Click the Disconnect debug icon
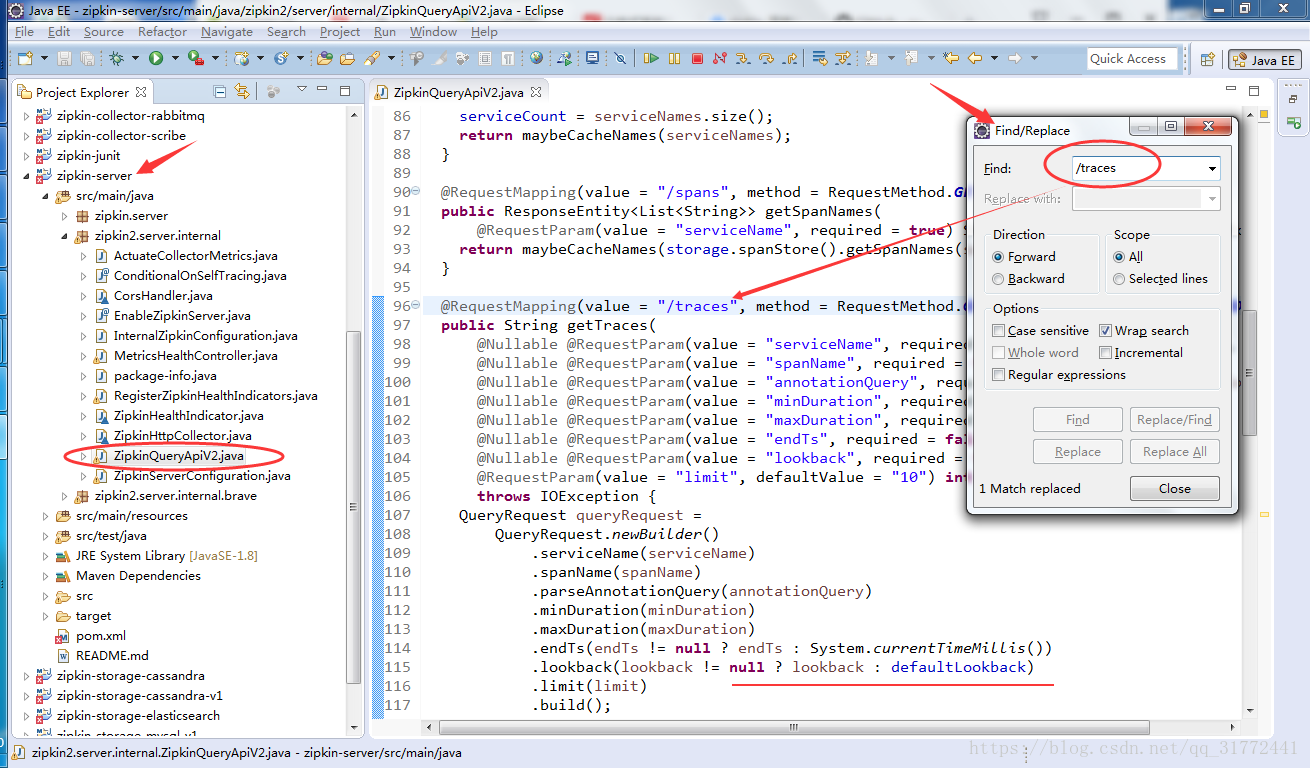This screenshot has height=768, width=1310. pyautogui.click(x=720, y=58)
